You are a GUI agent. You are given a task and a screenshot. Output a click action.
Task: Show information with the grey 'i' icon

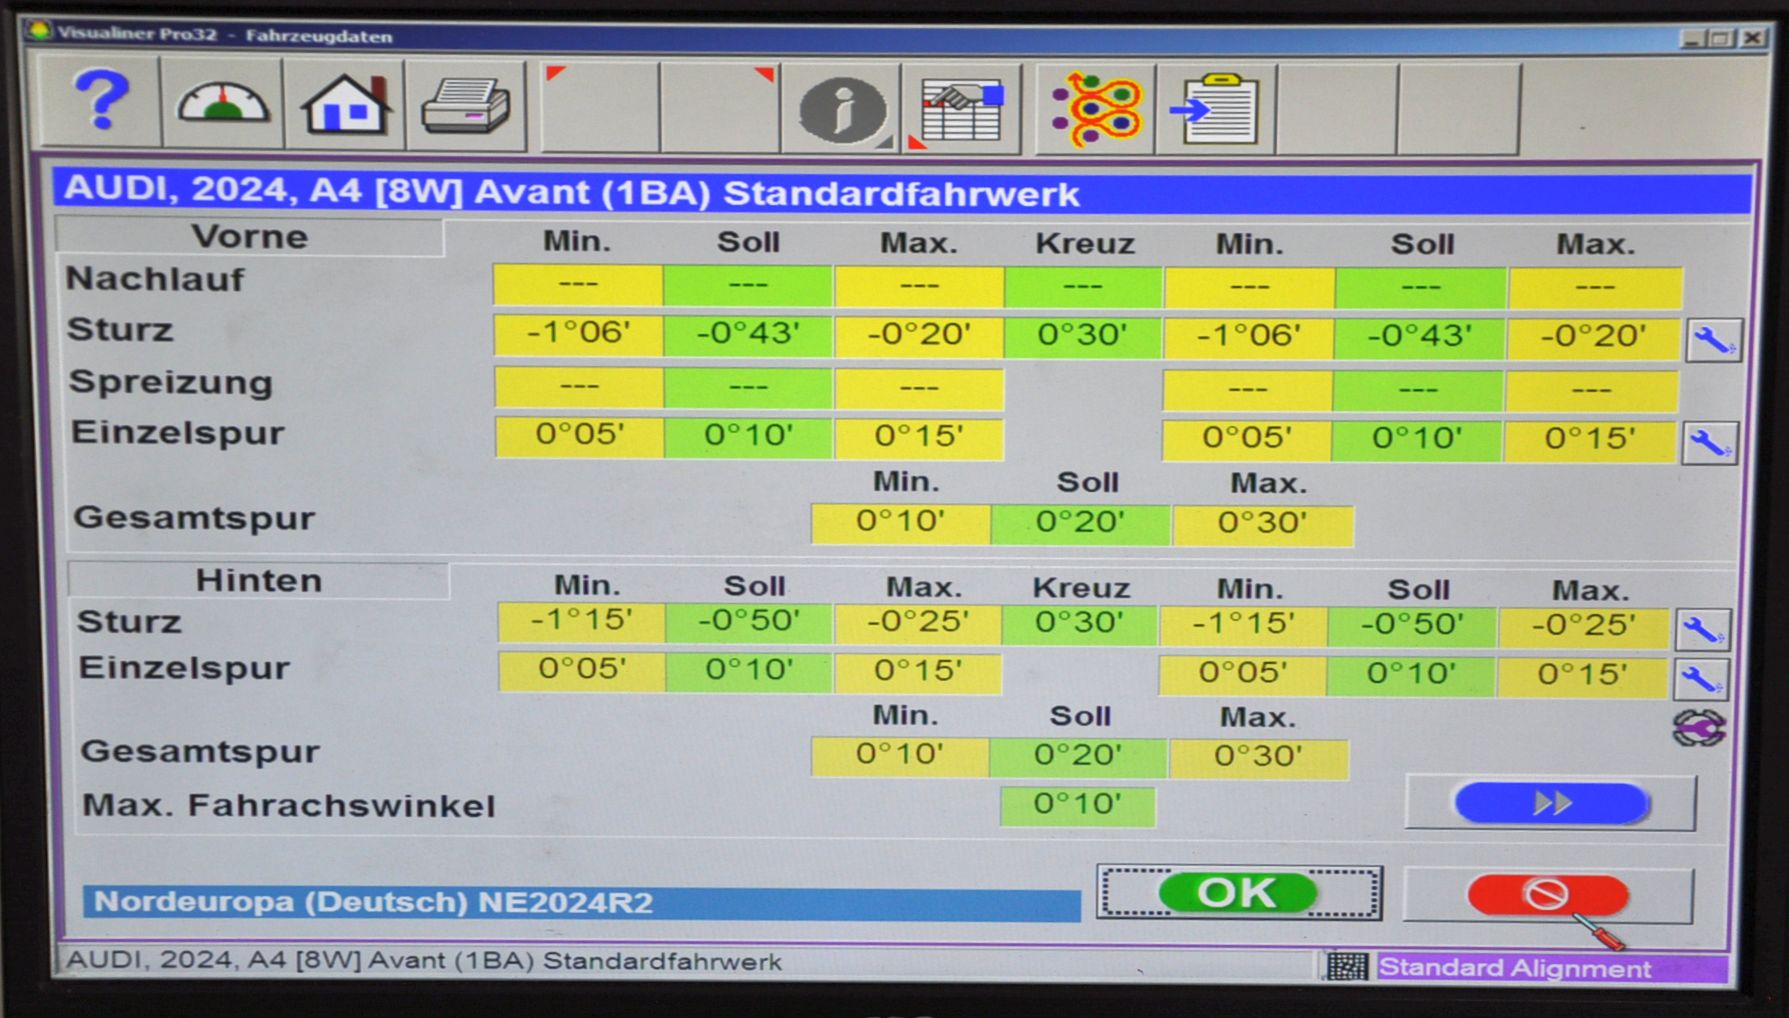[x=842, y=109]
